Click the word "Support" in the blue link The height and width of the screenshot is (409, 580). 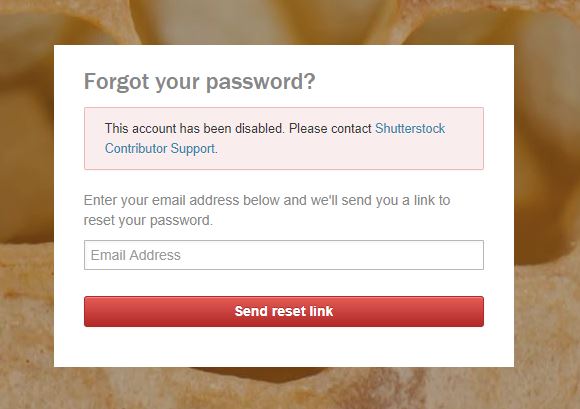pyautogui.click(x=193, y=149)
